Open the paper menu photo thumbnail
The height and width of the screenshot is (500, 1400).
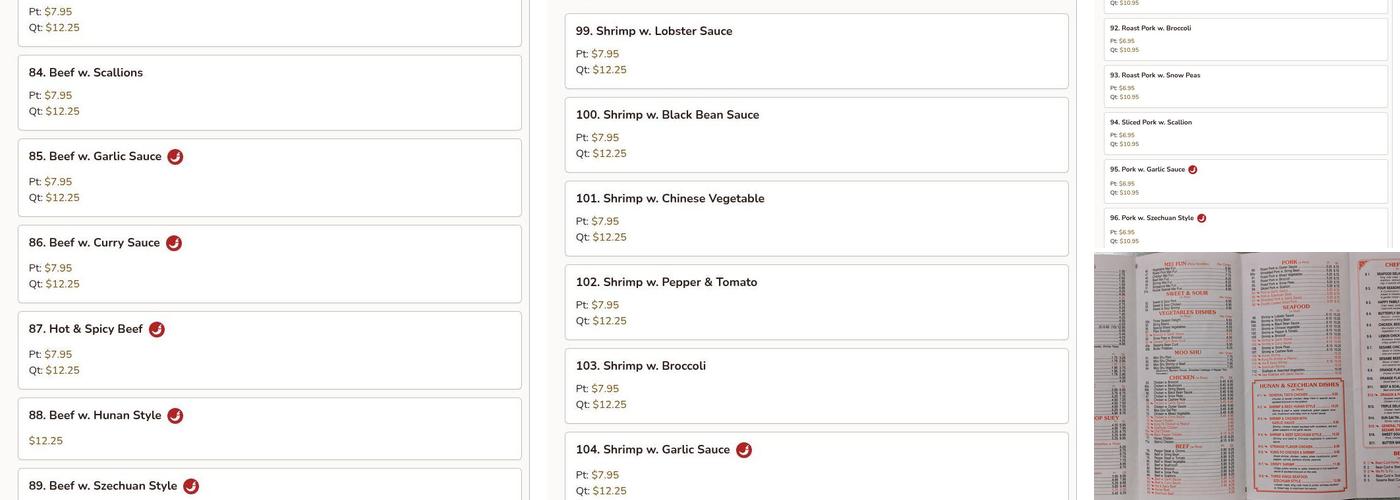(x=1246, y=376)
